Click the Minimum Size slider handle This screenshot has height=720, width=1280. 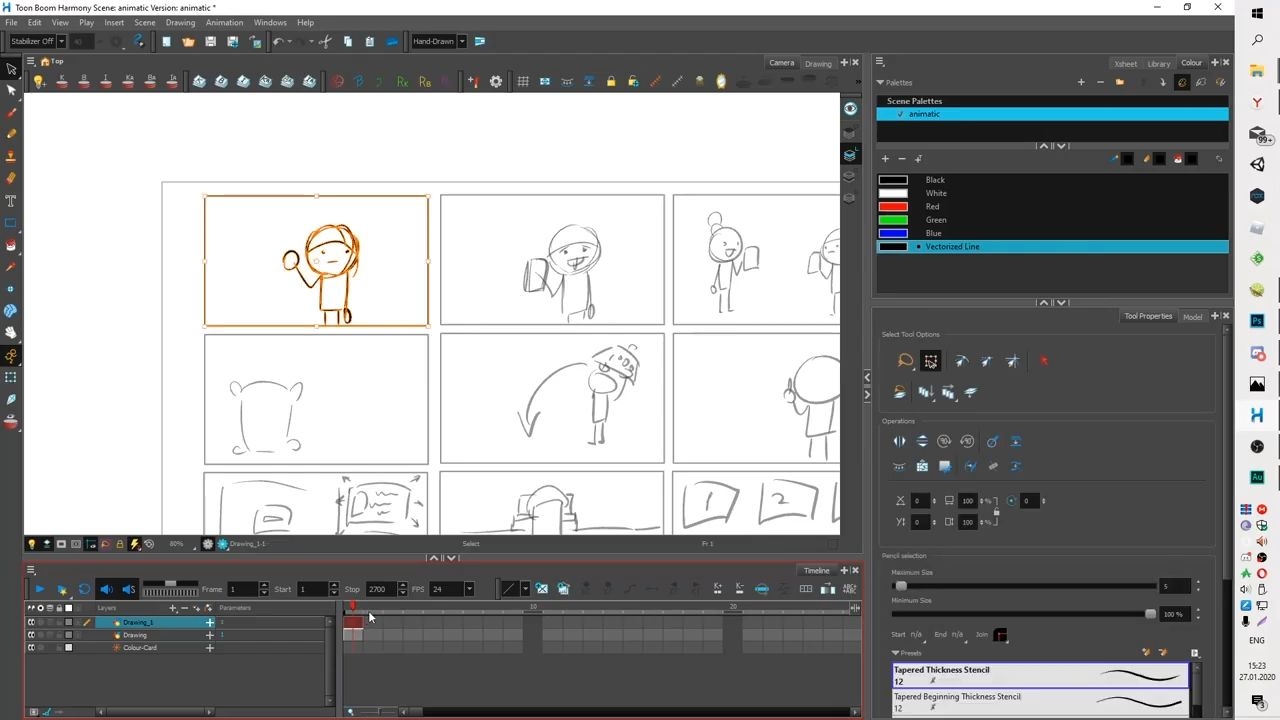tap(1150, 614)
